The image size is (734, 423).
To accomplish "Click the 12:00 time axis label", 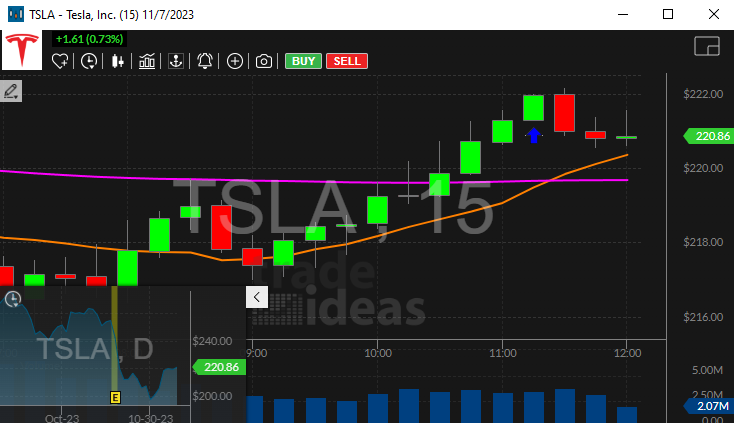I will (x=627, y=353).
